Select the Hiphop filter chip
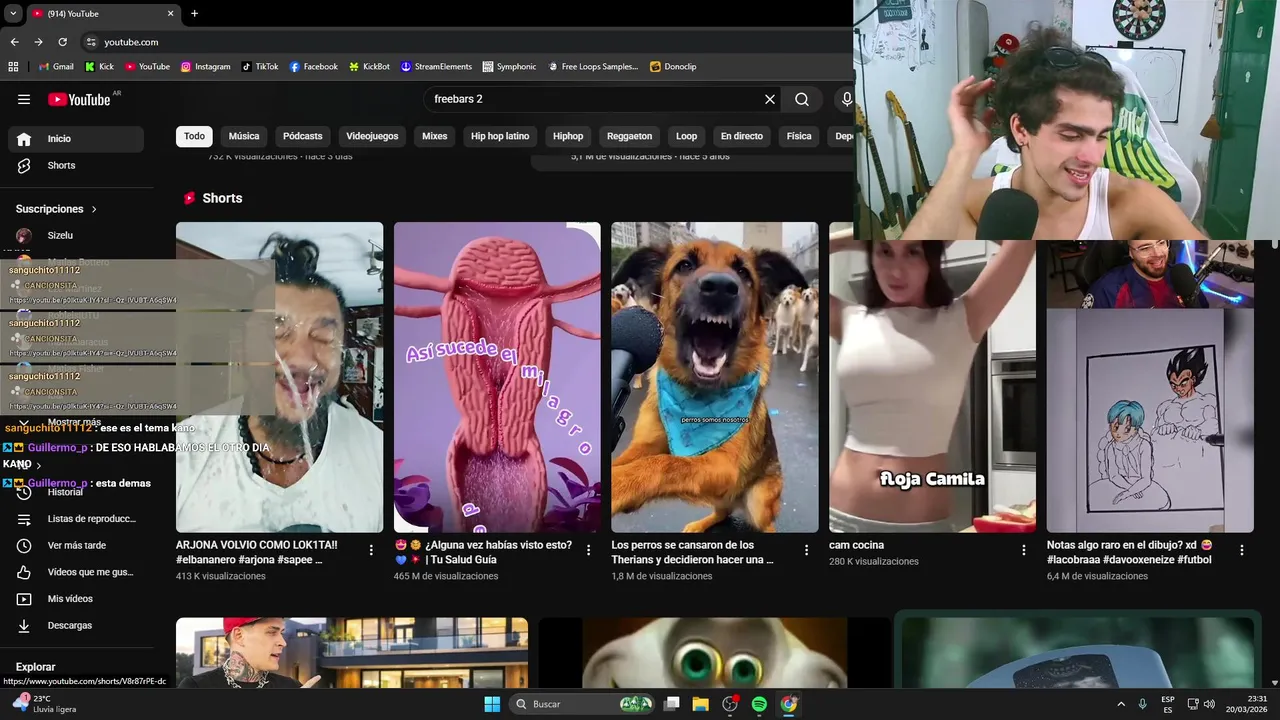 pos(568,136)
